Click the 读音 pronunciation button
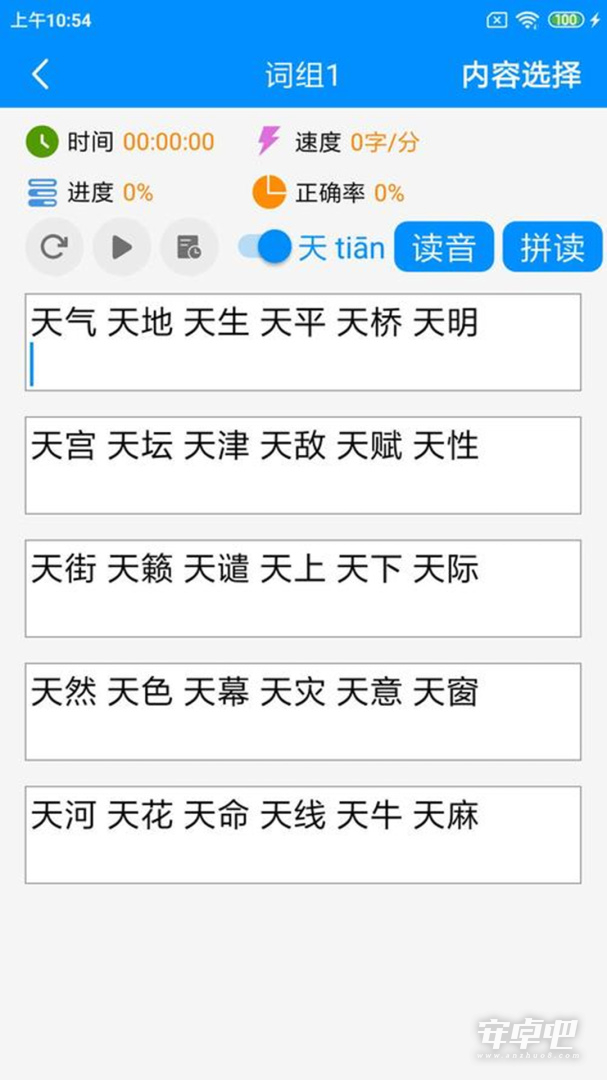The height and width of the screenshot is (1080, 607). 444,247
